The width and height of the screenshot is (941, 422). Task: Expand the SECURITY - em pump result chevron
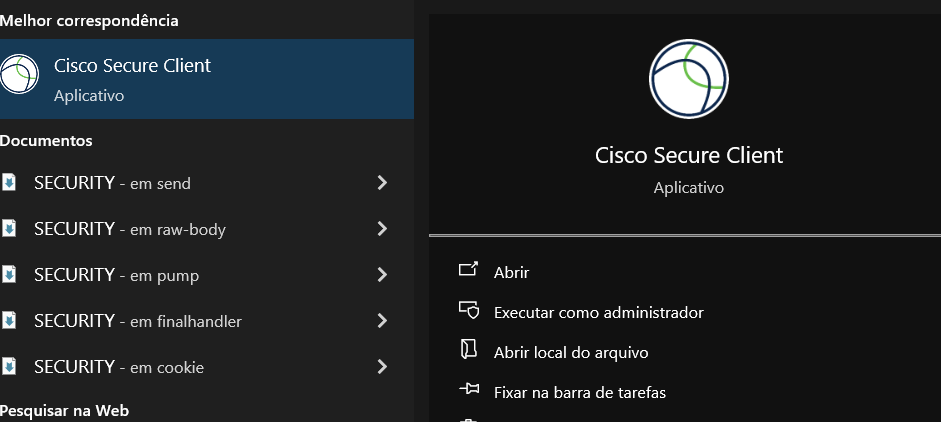(x=382, y=274)
